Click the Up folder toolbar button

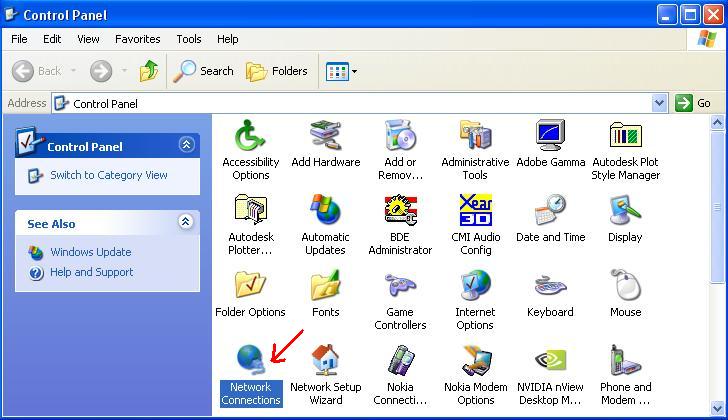click(x=149, y=71)
